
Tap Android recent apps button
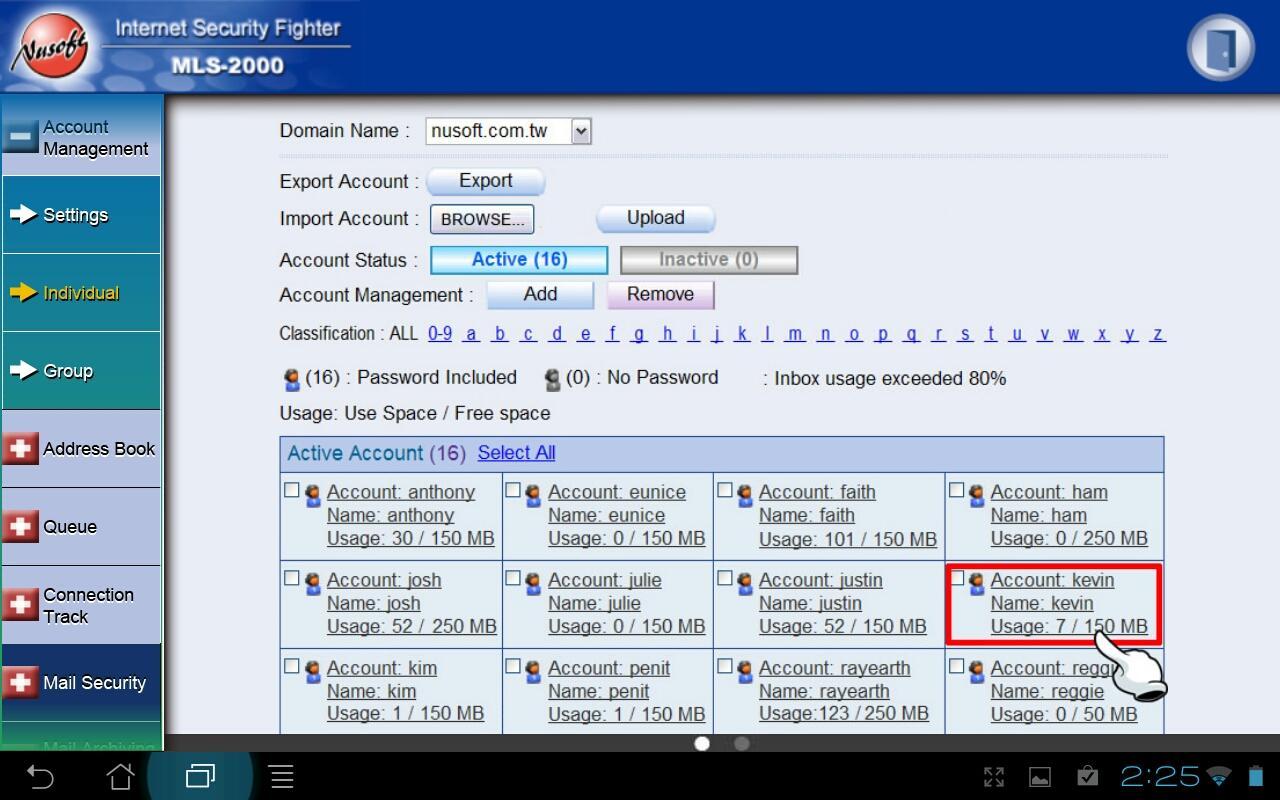click(x=201, y=776)
